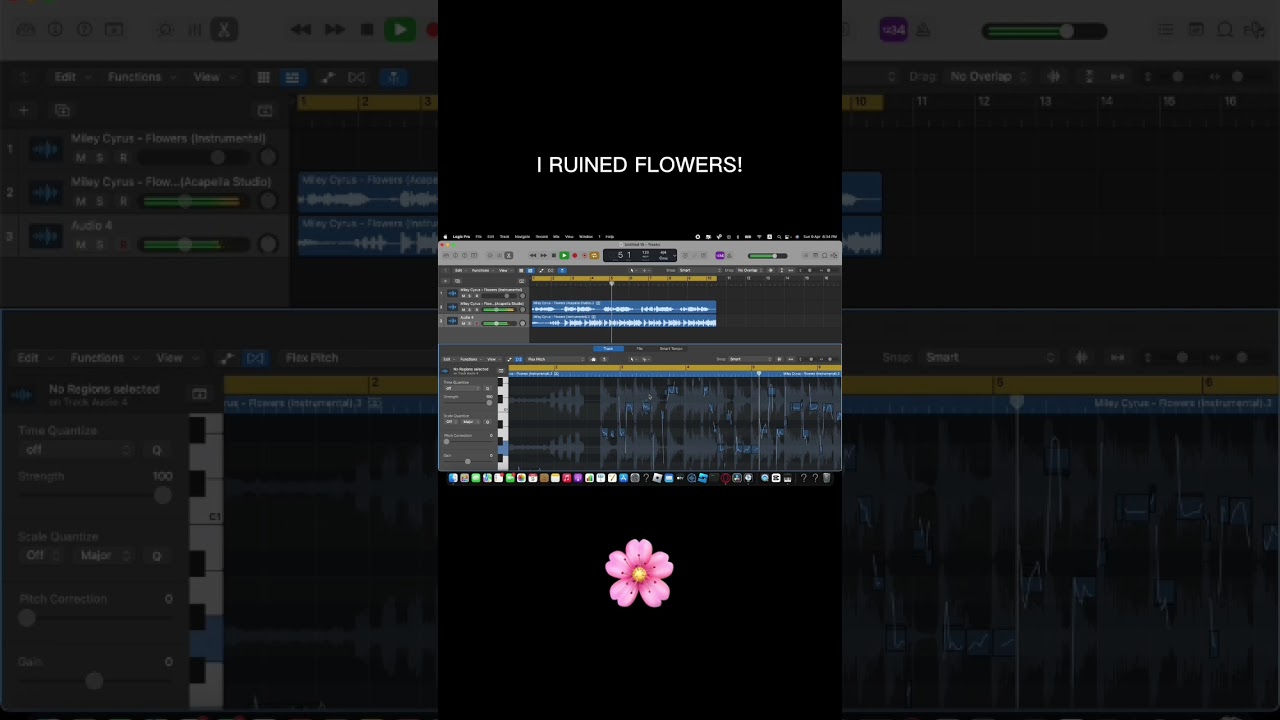This screenshot has width=1280, height=720.
Task: Select pointer tool in small center tracks toolbar
Action: click(632, 270)
